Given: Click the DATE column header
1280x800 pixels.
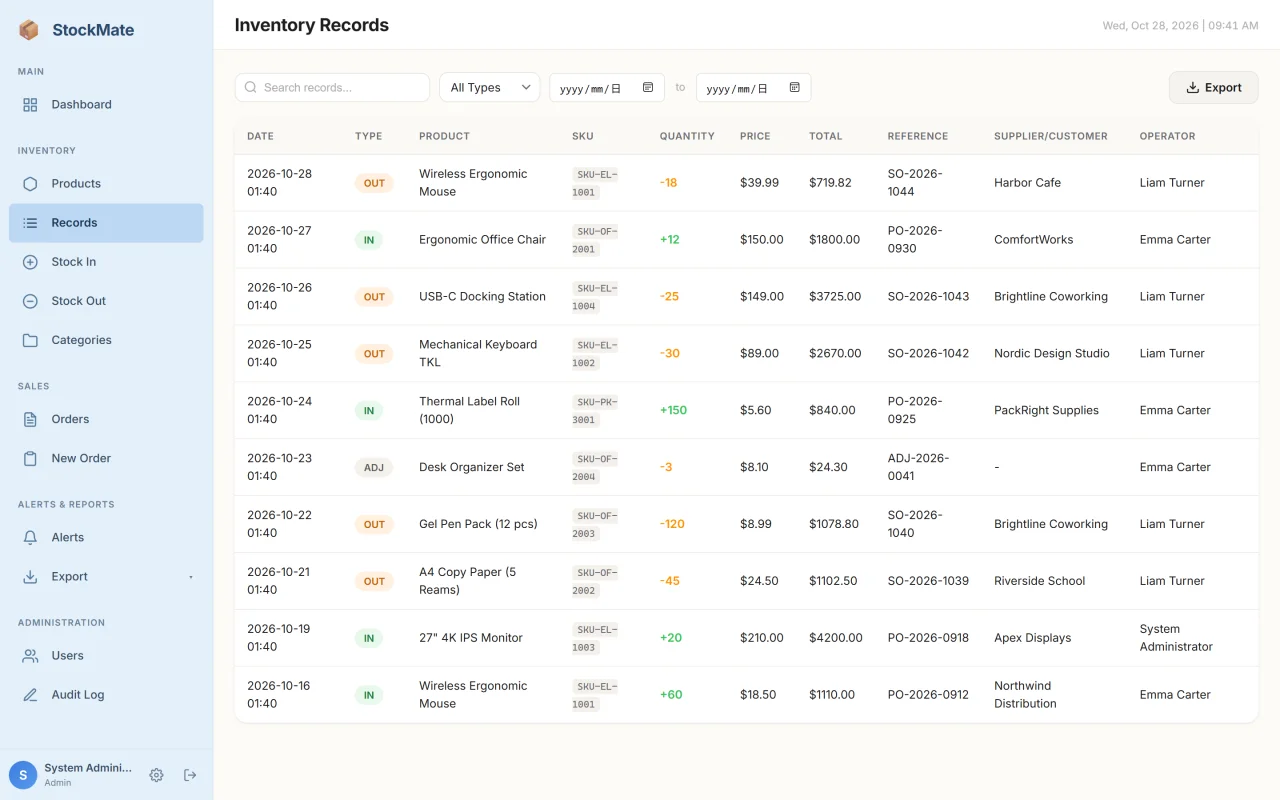Looking at the screenshot, I should tap(260, 136).
